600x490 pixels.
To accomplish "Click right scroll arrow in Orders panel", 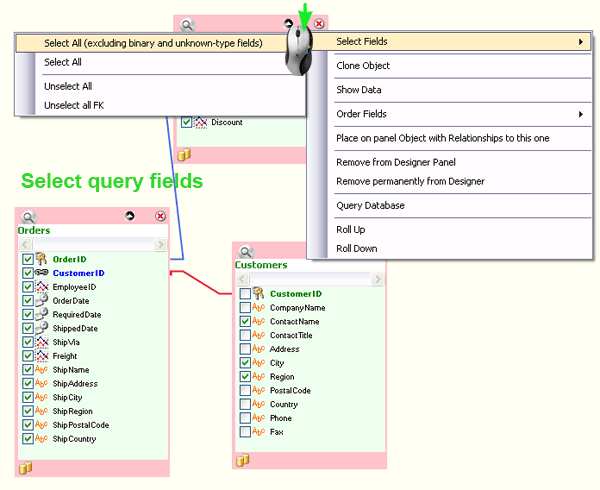I will 160,244.
